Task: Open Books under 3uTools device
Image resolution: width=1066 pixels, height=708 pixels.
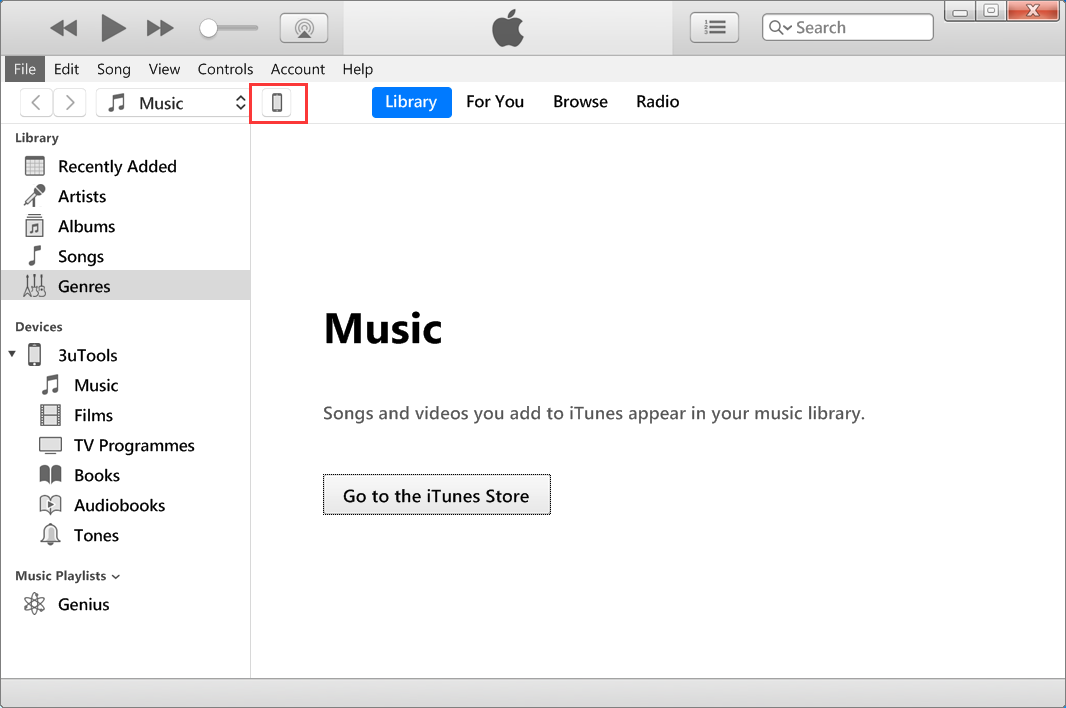Action: click(x=126, y=475)
